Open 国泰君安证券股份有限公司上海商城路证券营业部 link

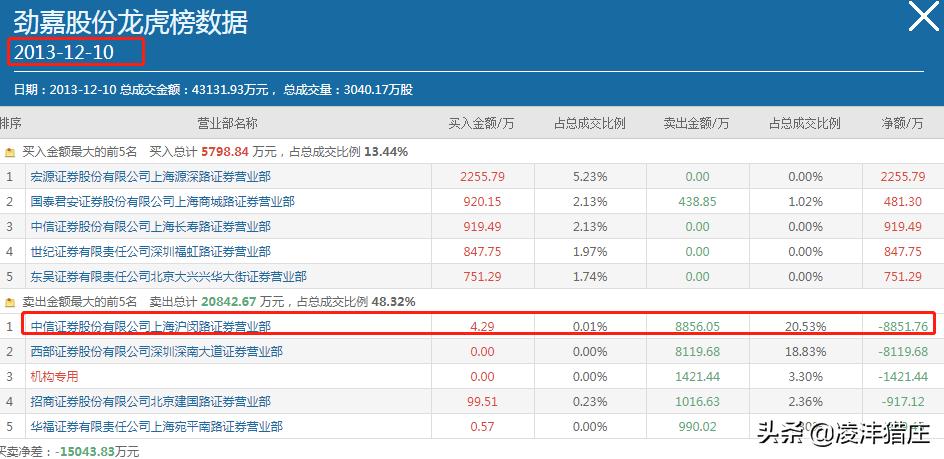click(163, 202)
